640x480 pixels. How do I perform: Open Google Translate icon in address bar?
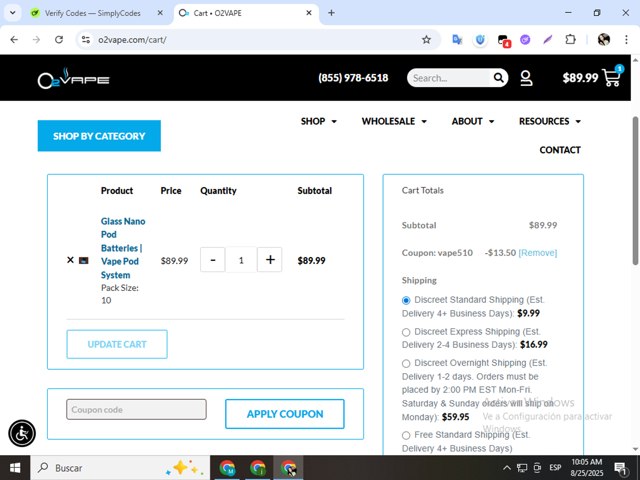tap(457, 40)
